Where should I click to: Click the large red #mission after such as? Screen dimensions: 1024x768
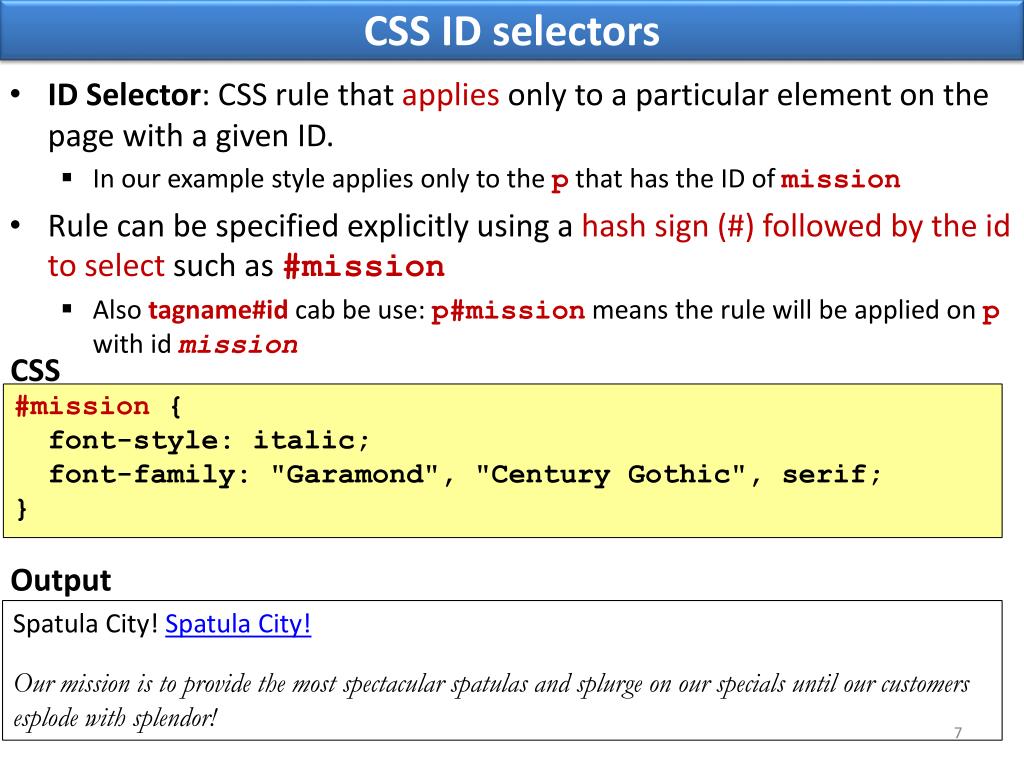tap(364, 267)
